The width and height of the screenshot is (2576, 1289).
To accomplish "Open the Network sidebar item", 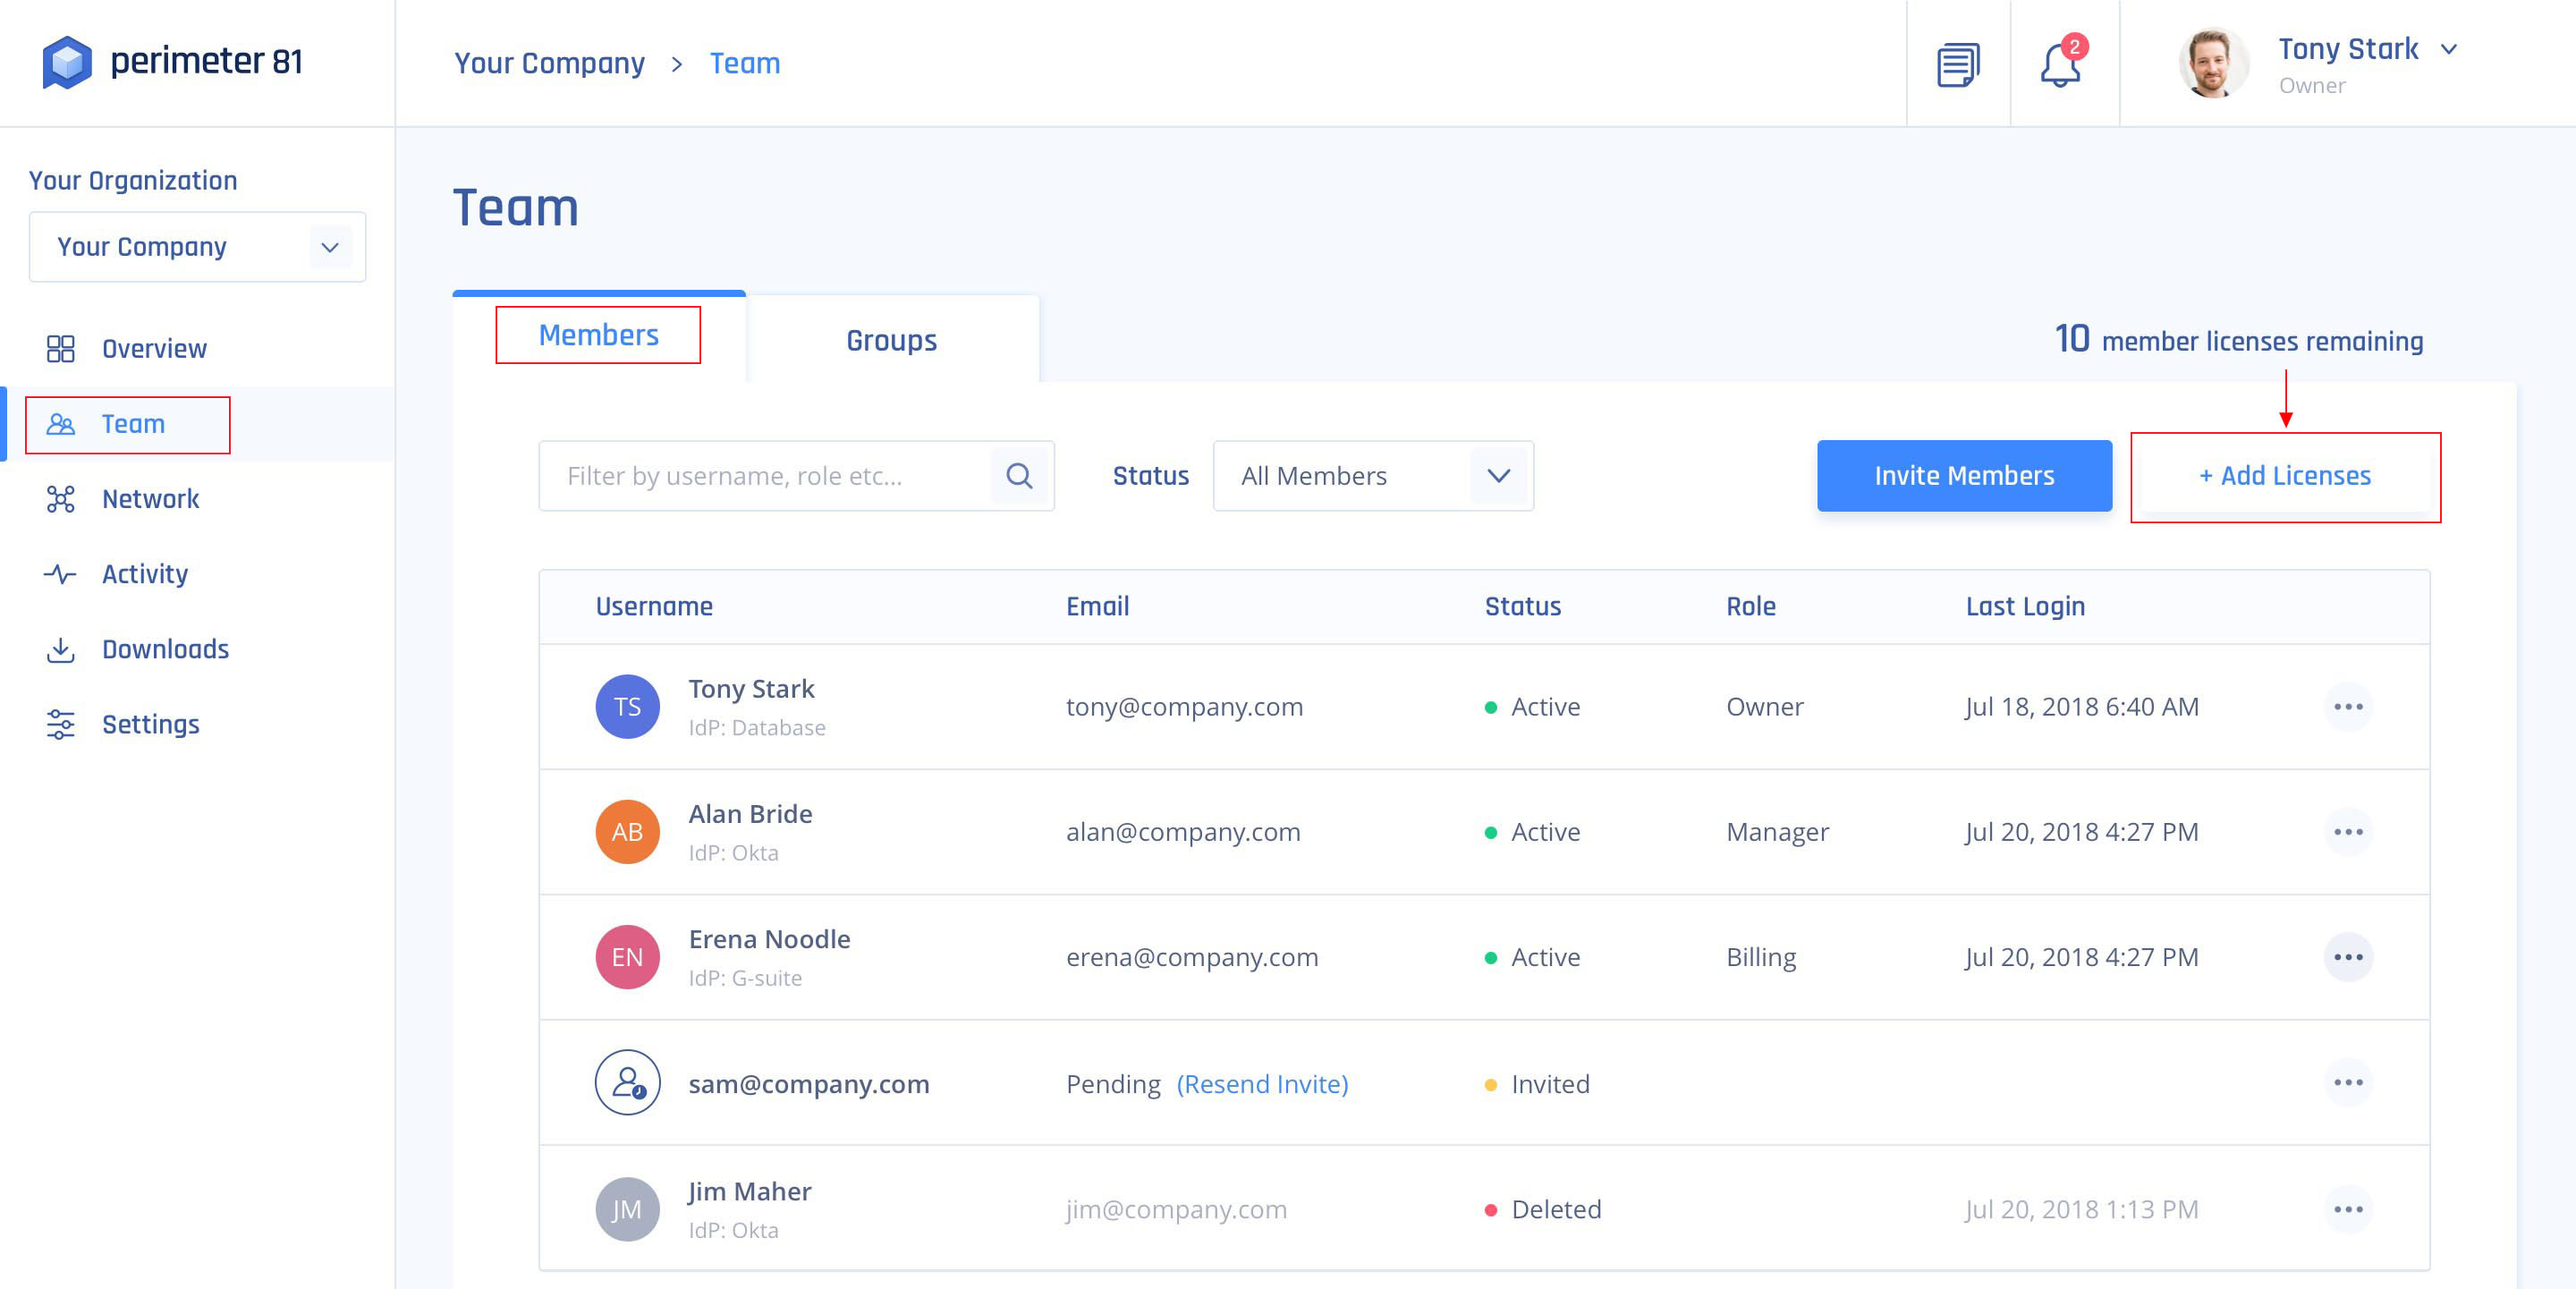I will coord(150,499).
